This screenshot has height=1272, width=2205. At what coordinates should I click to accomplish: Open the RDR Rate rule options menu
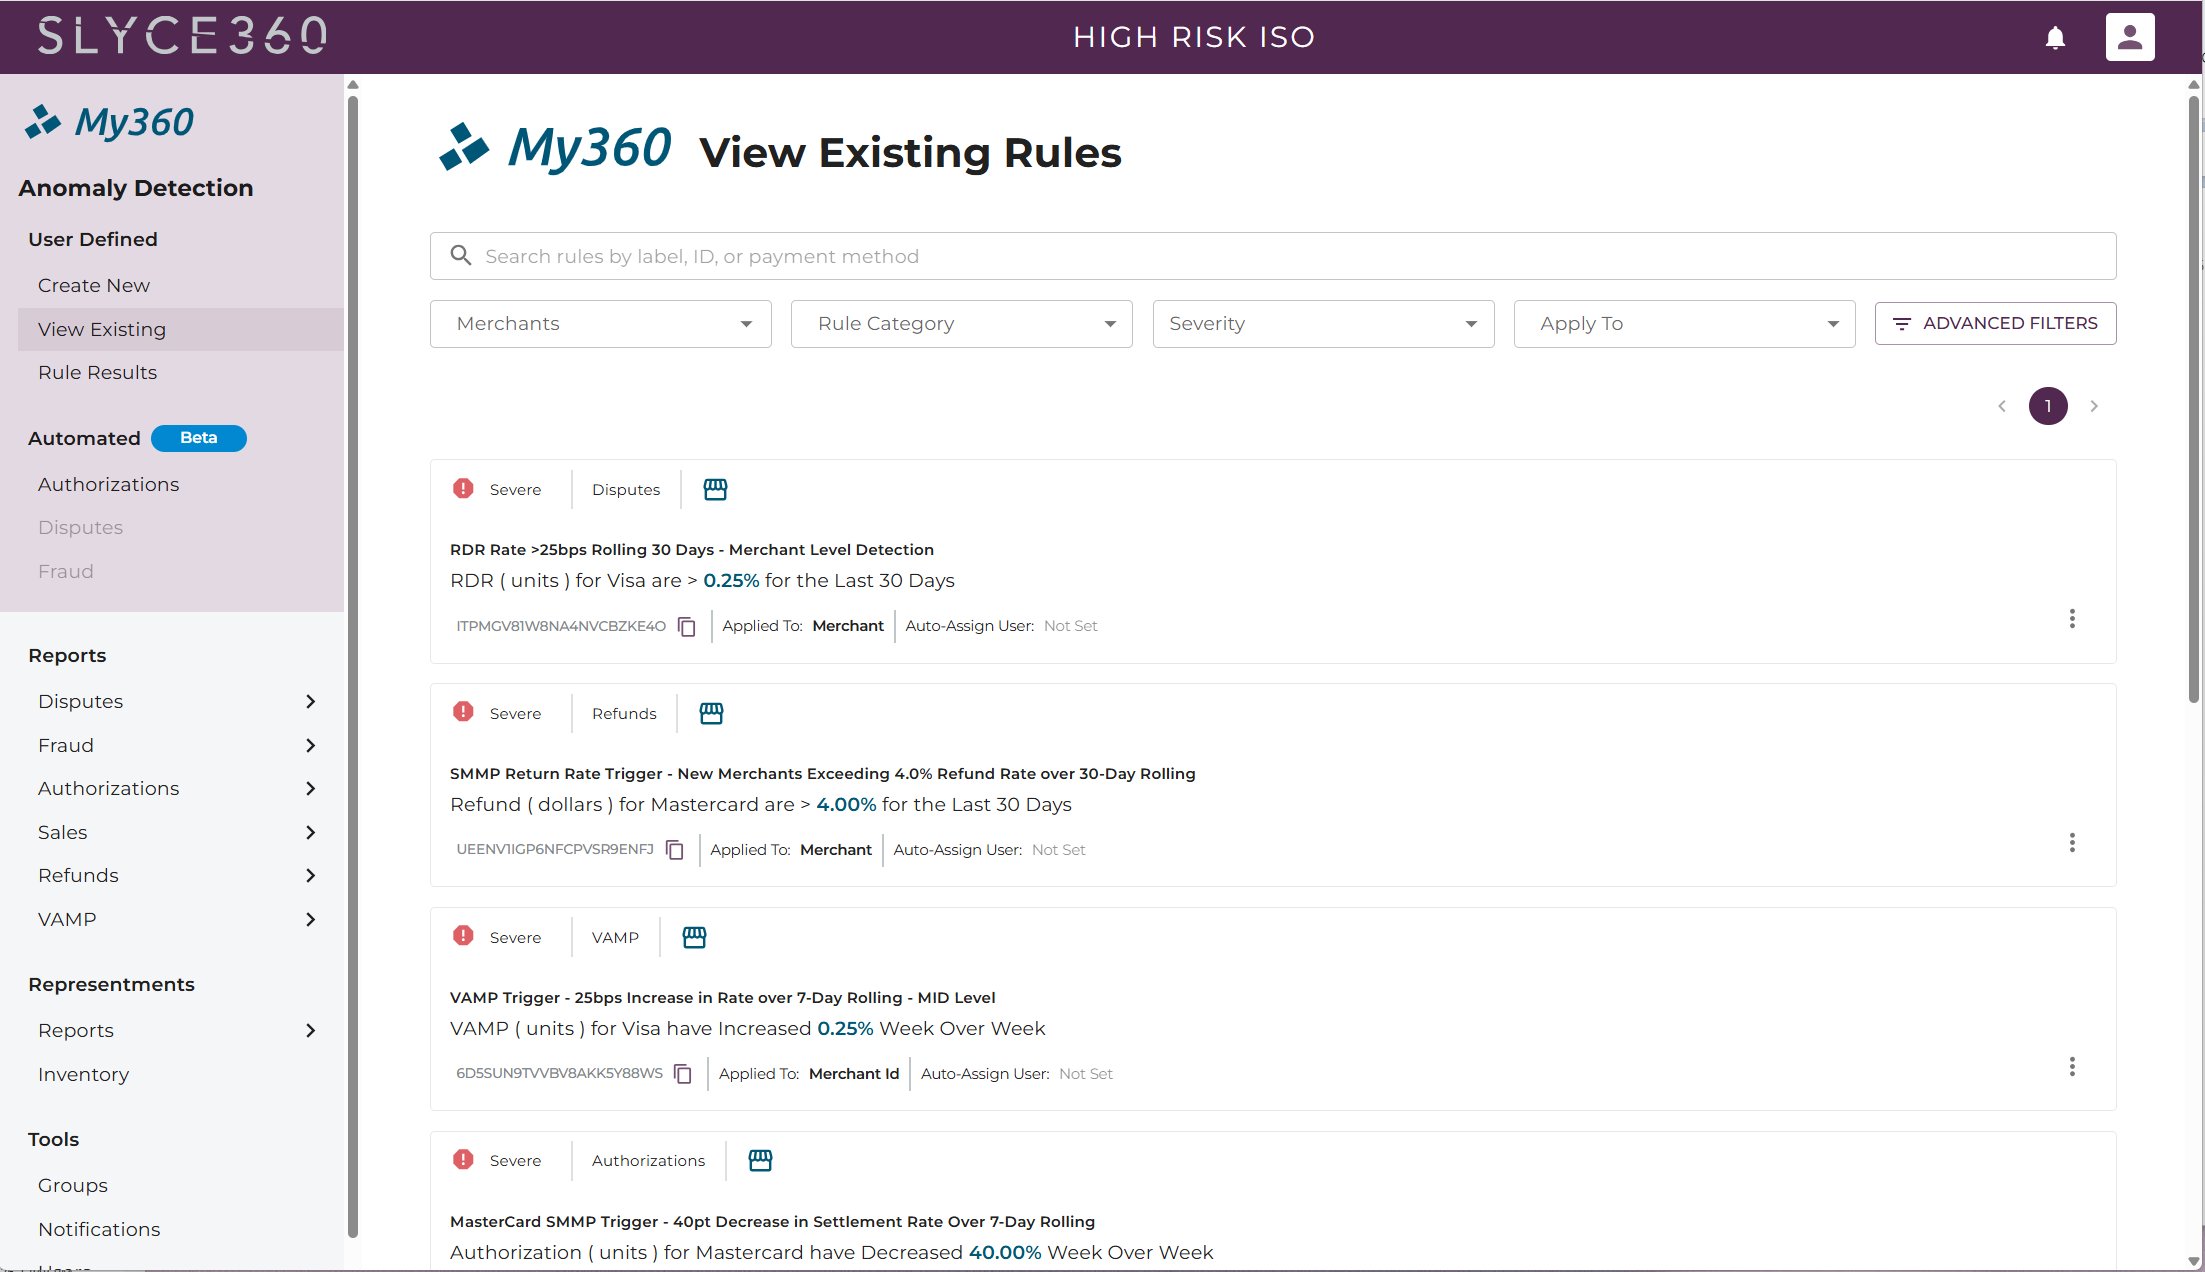click(2072, 619)
